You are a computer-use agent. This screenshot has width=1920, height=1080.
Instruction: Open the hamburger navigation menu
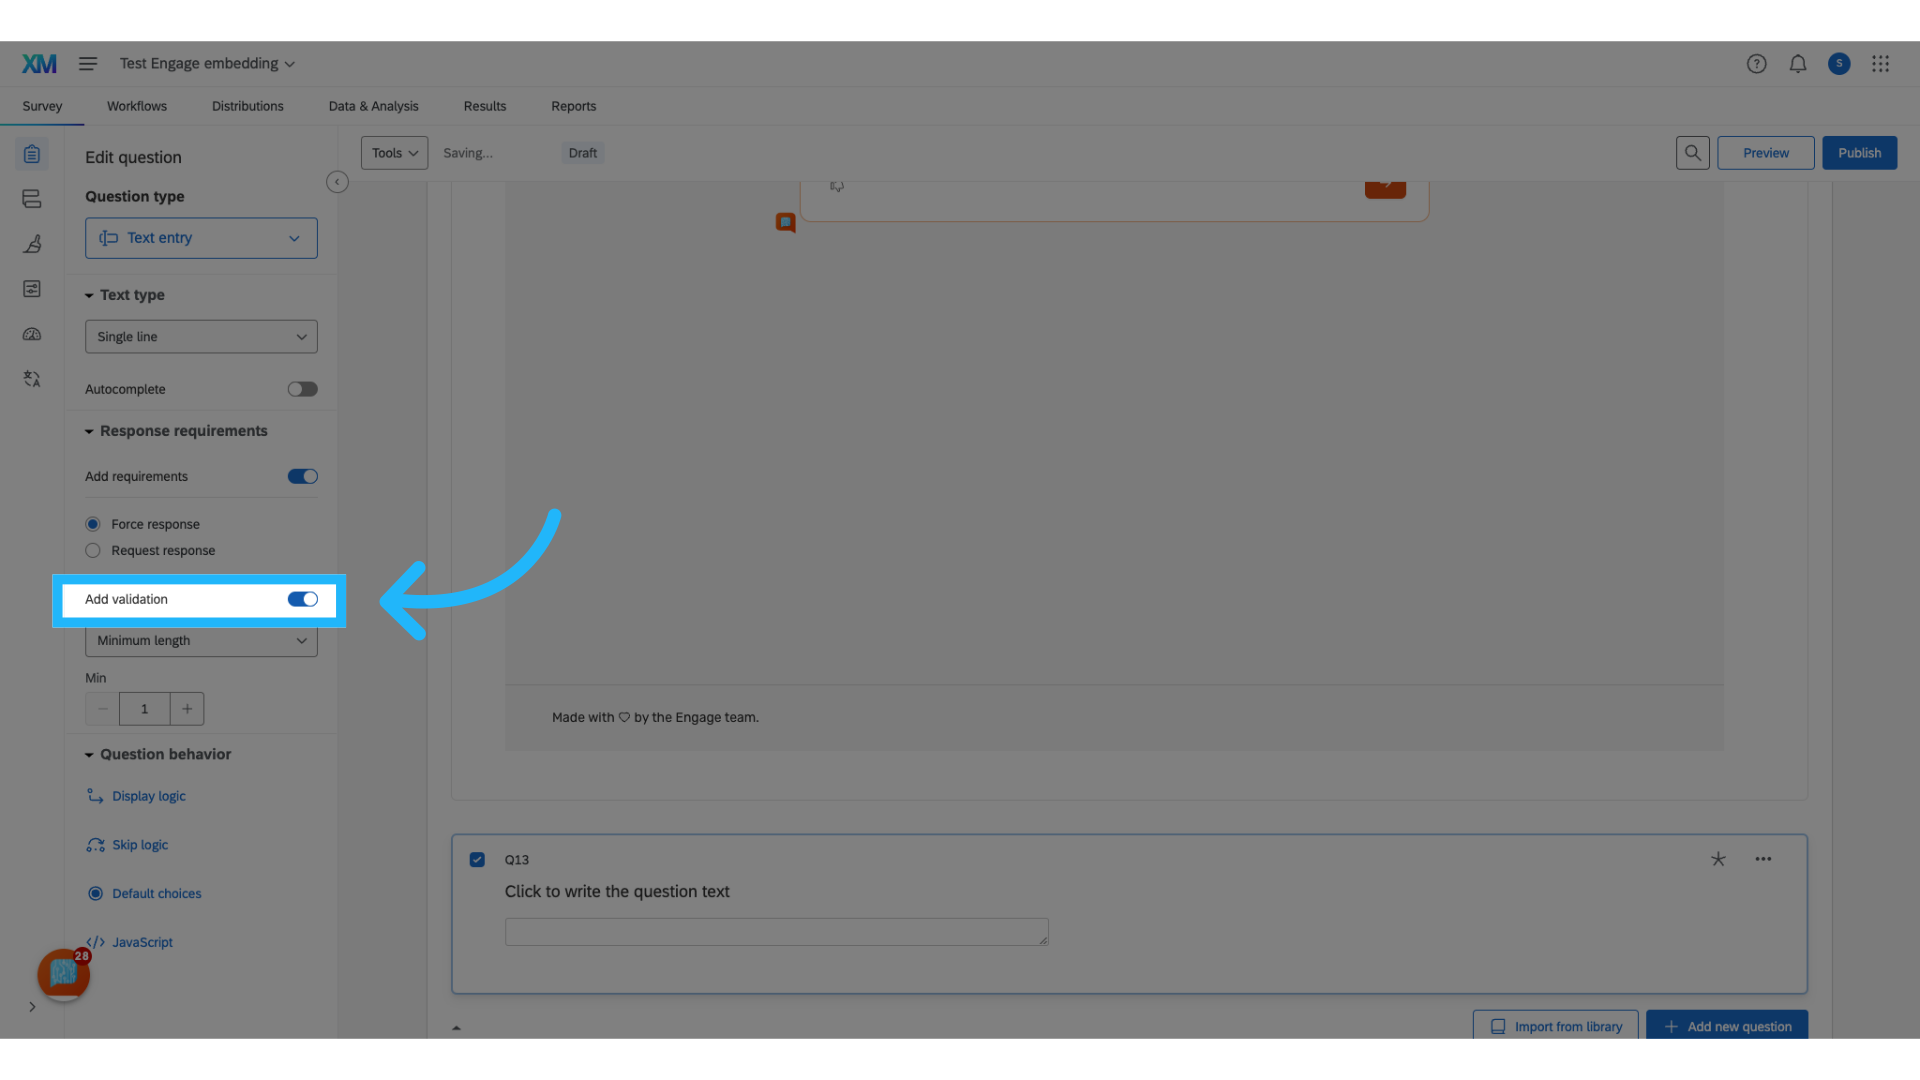[x=88, y=64]
